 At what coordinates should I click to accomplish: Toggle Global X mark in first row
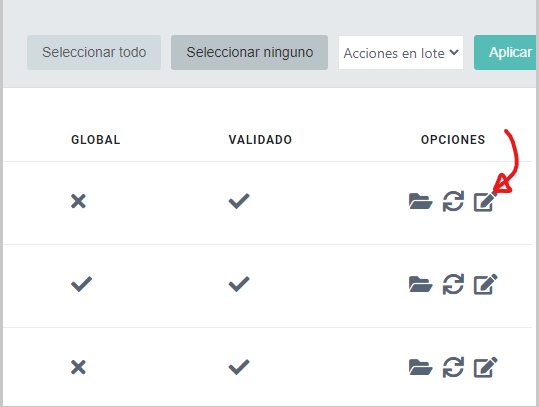coord(78,201)
